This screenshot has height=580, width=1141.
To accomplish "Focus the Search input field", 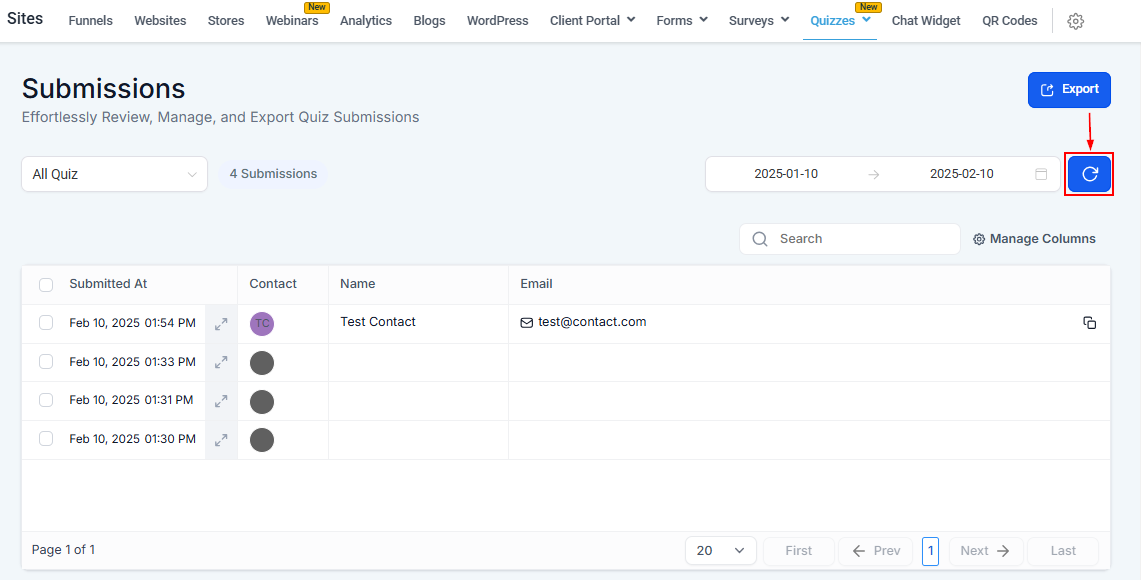I will coord(849,239).
